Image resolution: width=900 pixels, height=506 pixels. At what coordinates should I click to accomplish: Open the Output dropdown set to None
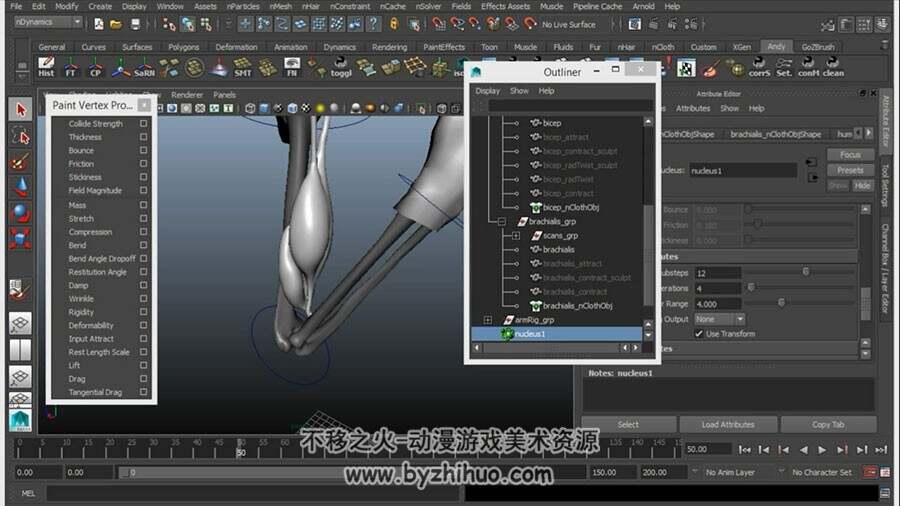point(719,319)
